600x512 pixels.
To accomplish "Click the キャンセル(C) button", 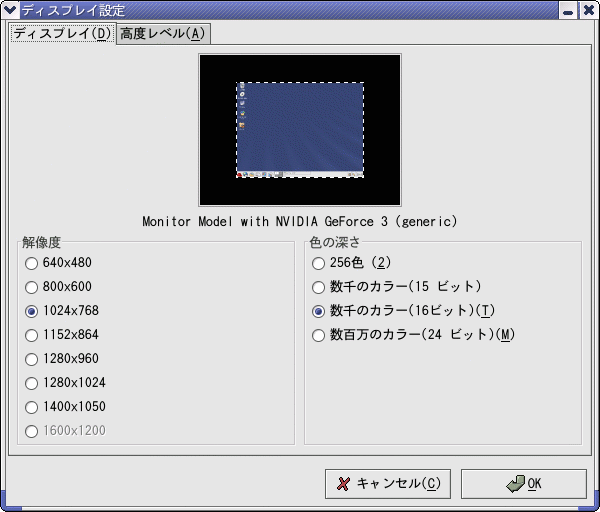I will (x=388, y=484).
